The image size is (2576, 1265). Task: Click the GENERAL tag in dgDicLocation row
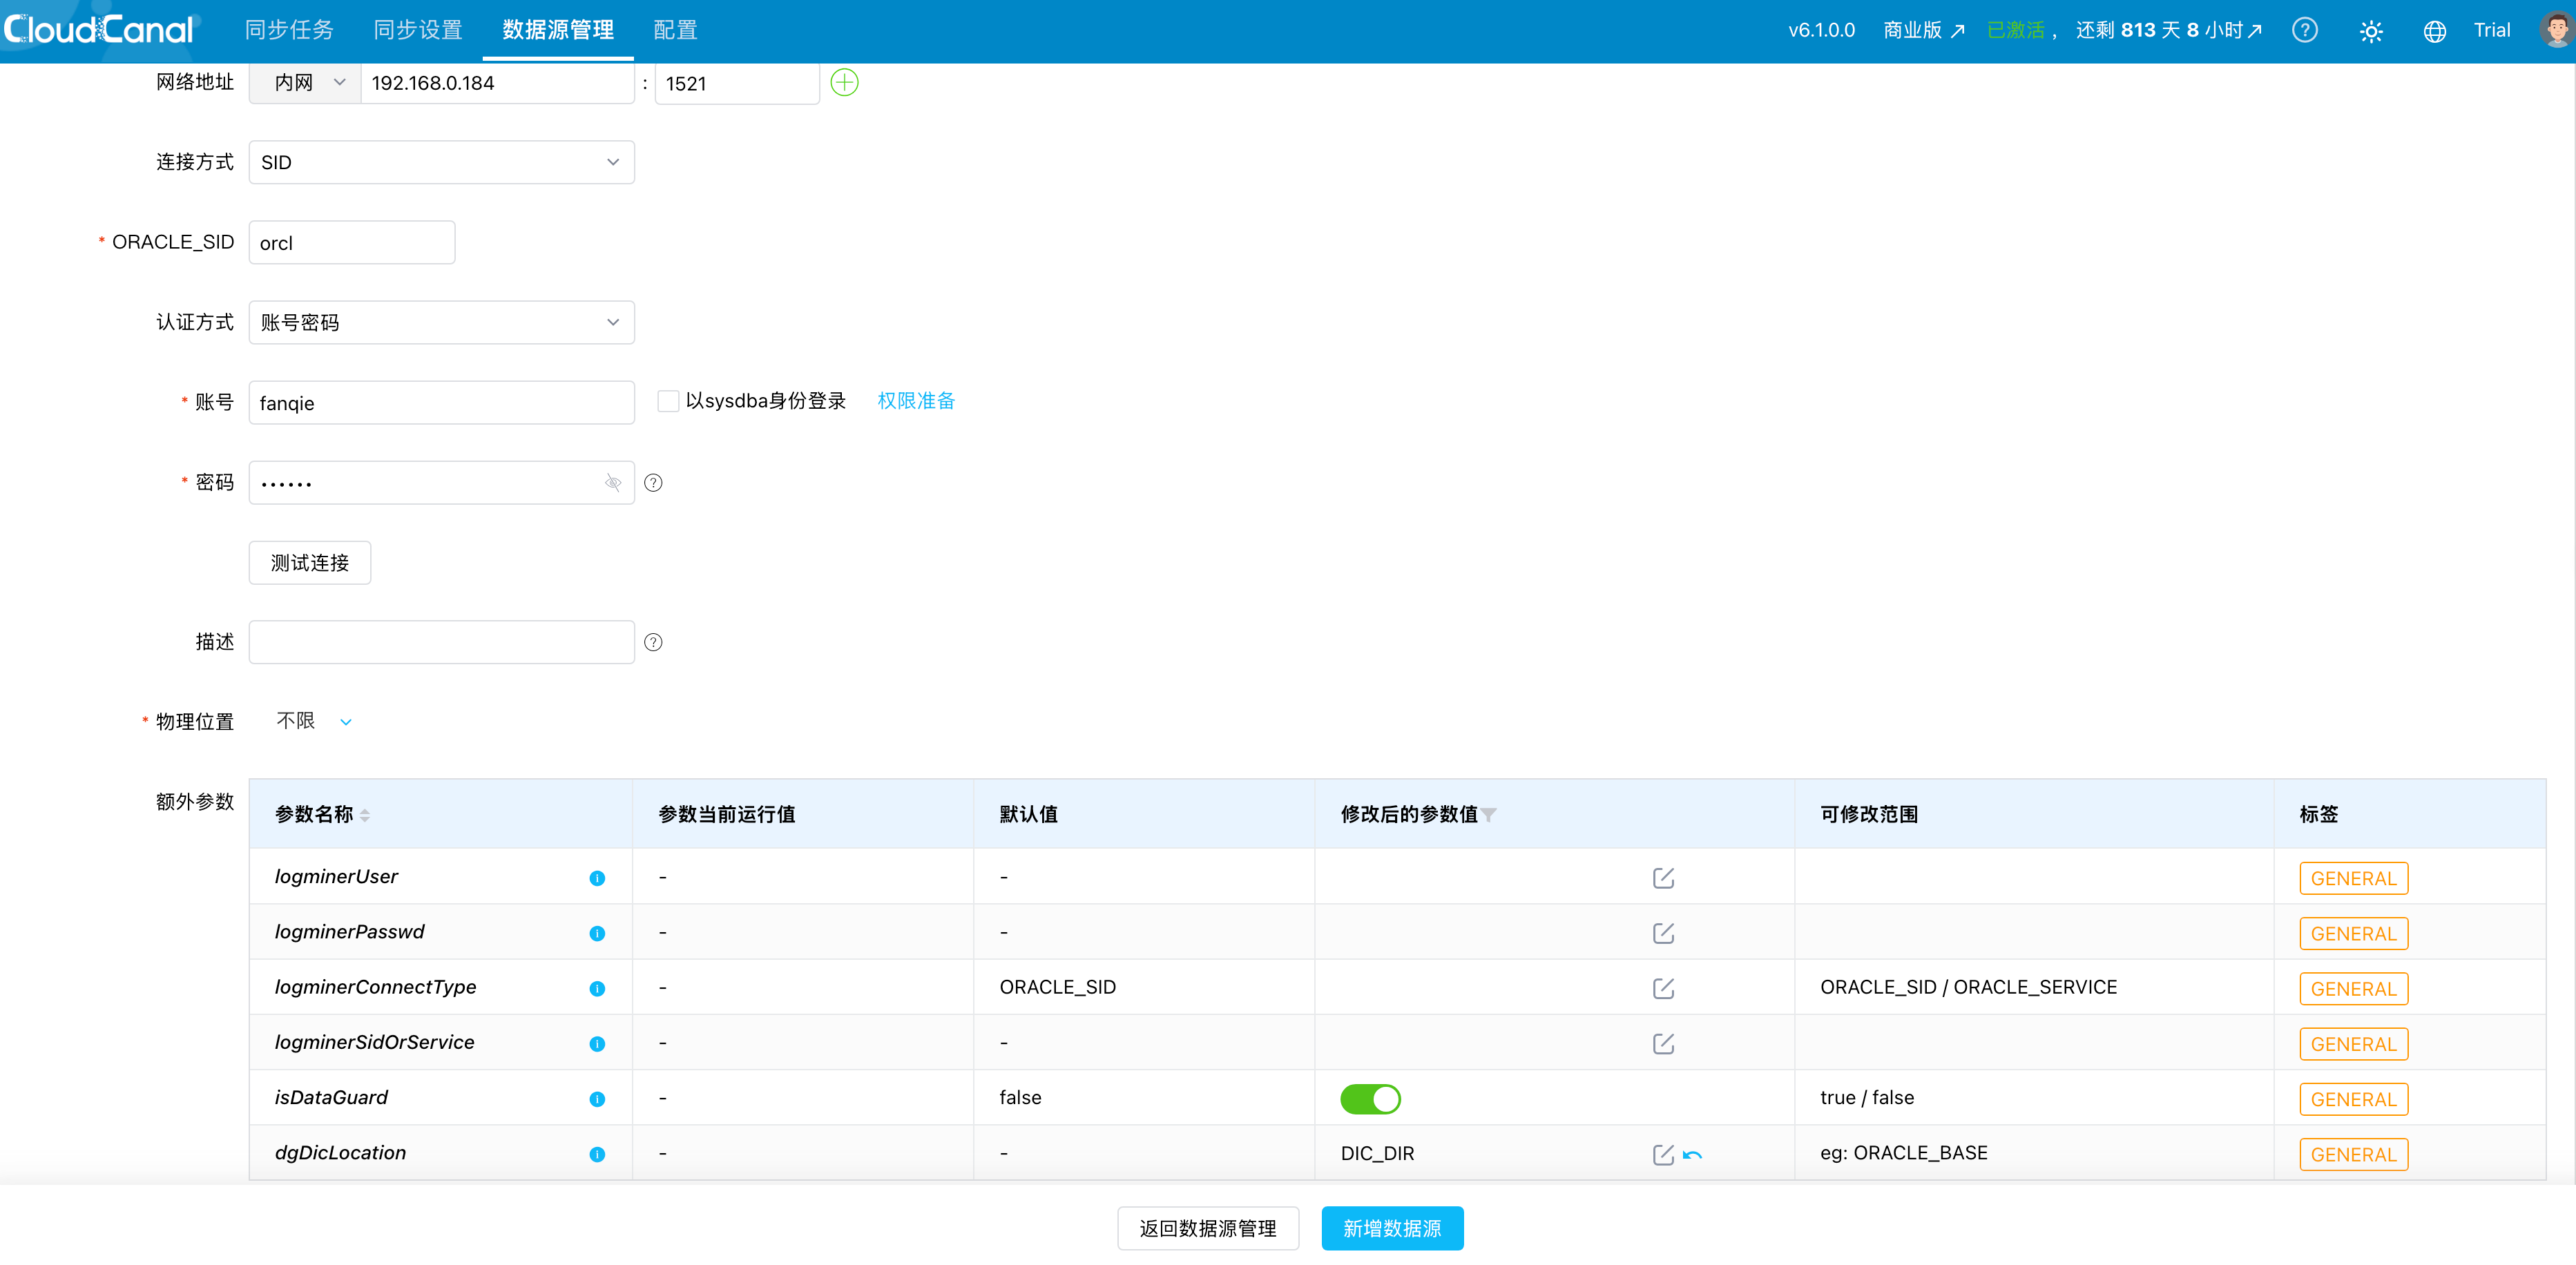pyautogui.click(x=2353, y=1154)
